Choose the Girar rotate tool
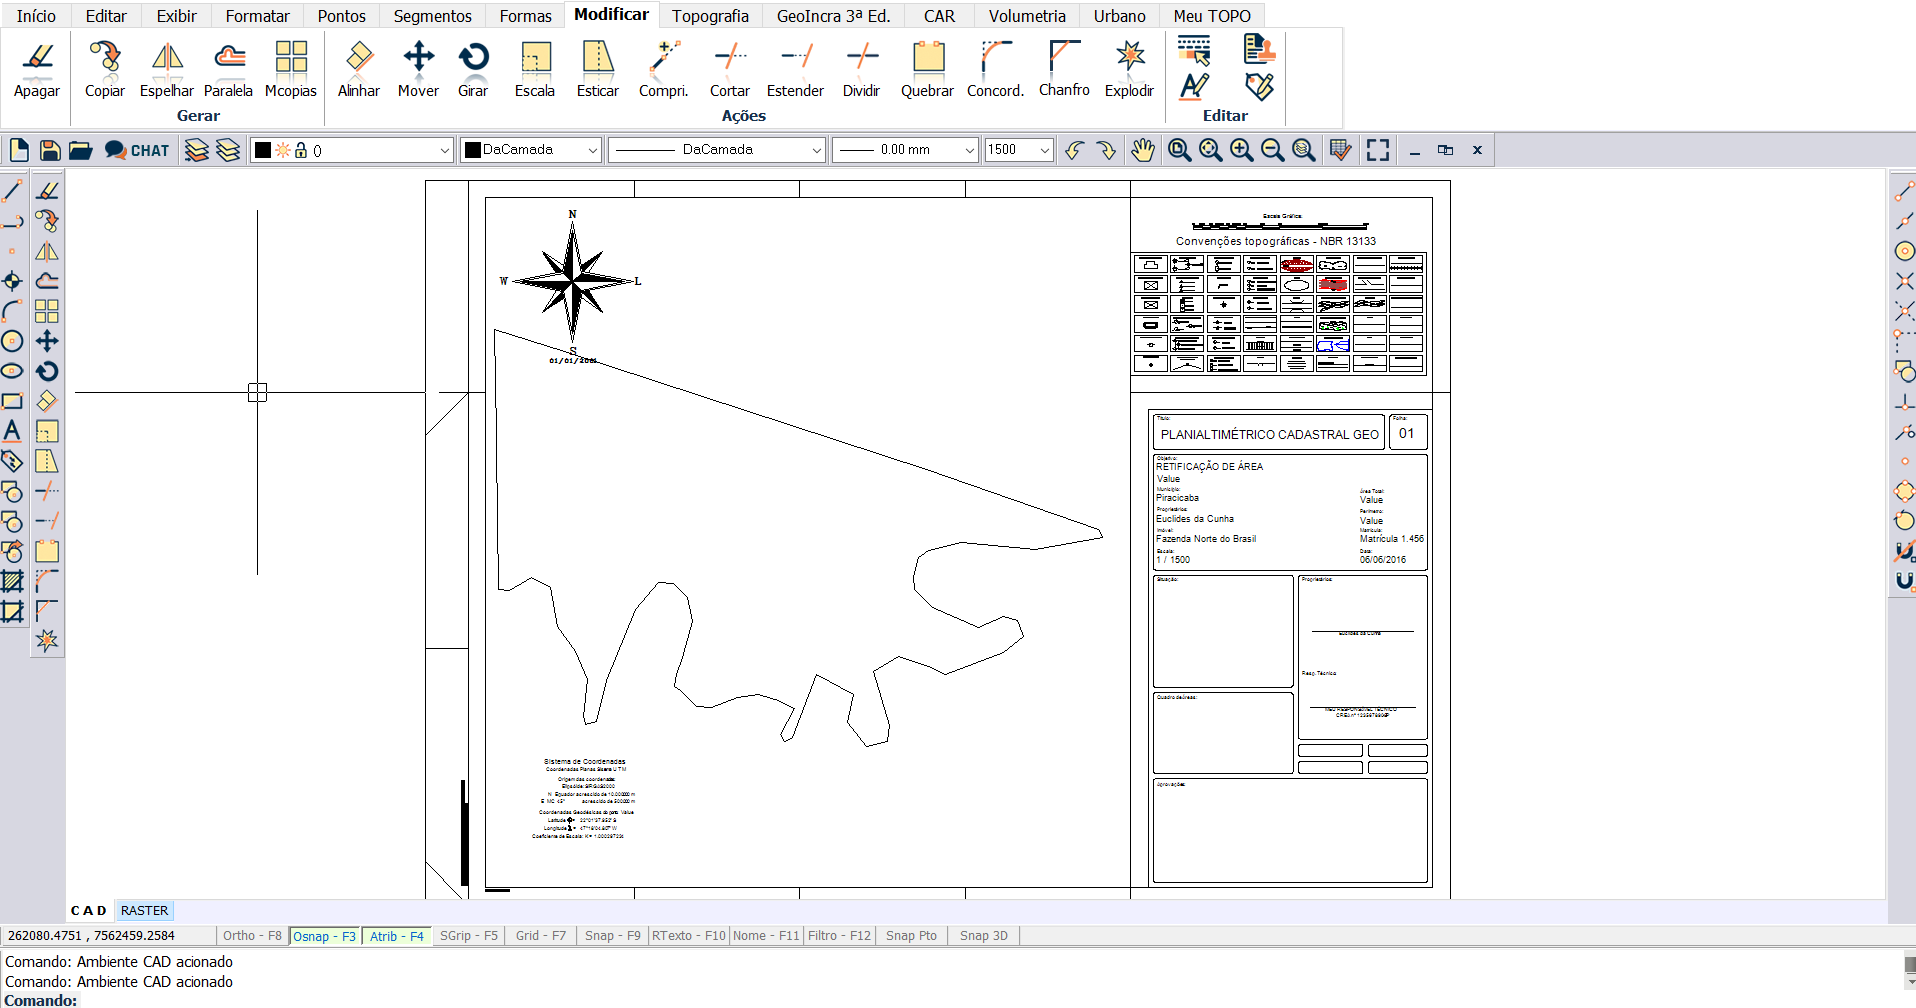This screenshot has width=1916, height=1008. coord(473,70)
